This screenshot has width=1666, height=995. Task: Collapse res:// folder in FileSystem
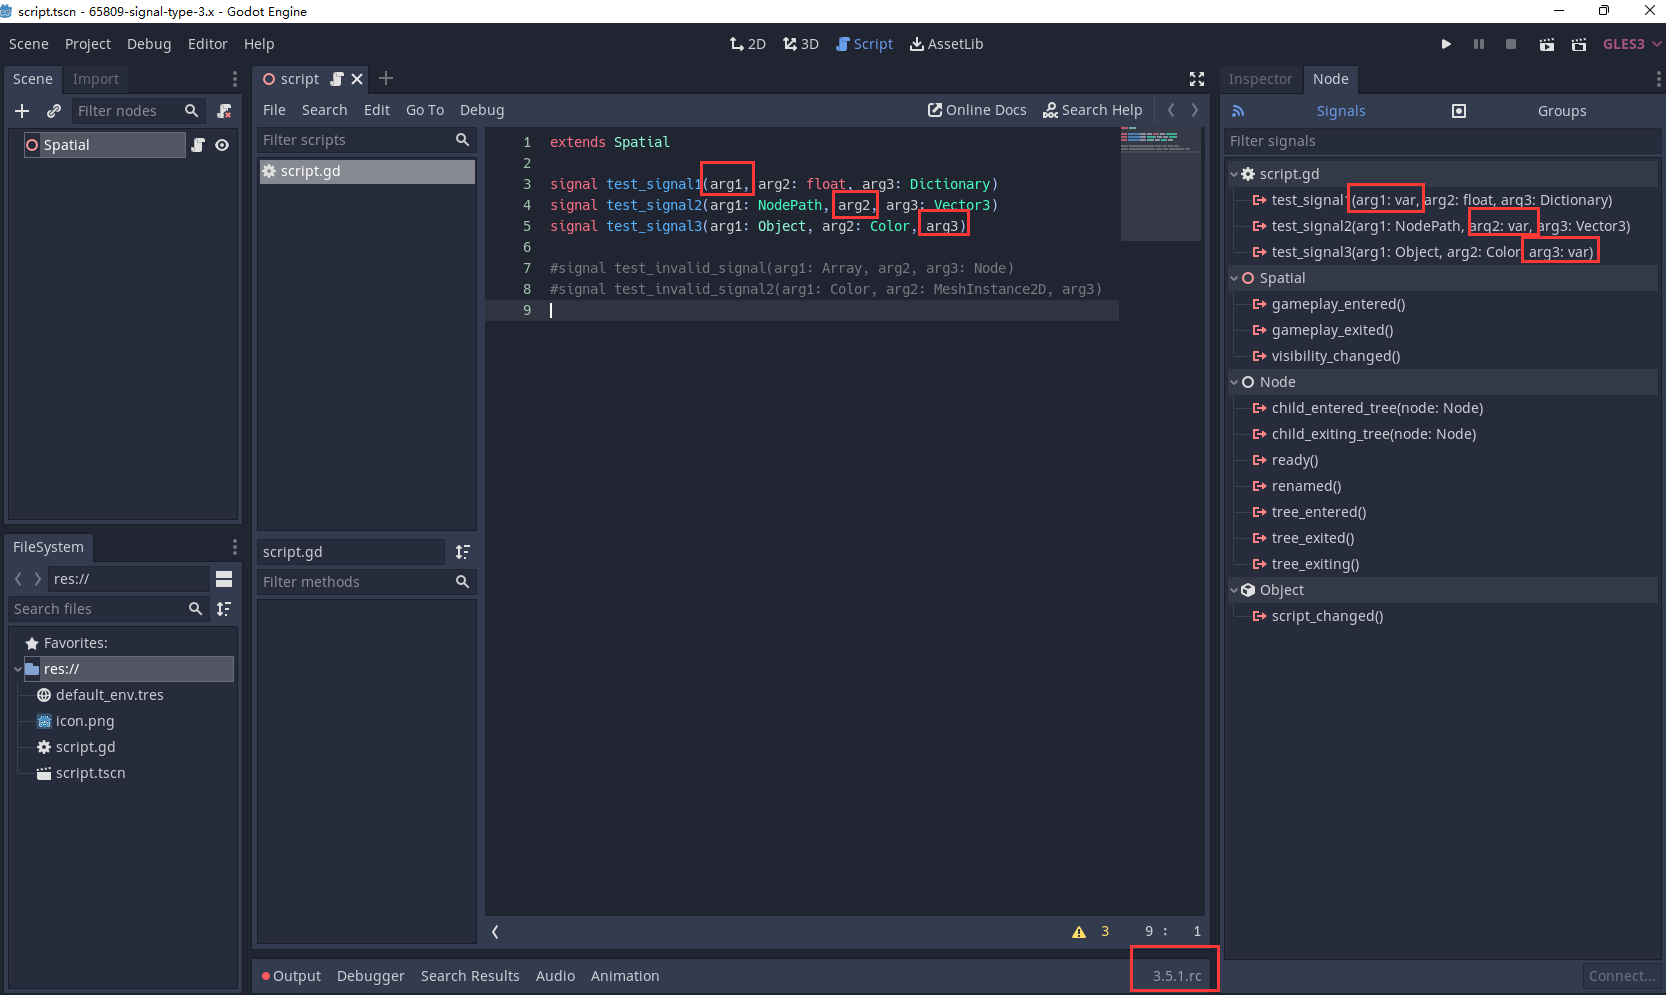(18, 669)
